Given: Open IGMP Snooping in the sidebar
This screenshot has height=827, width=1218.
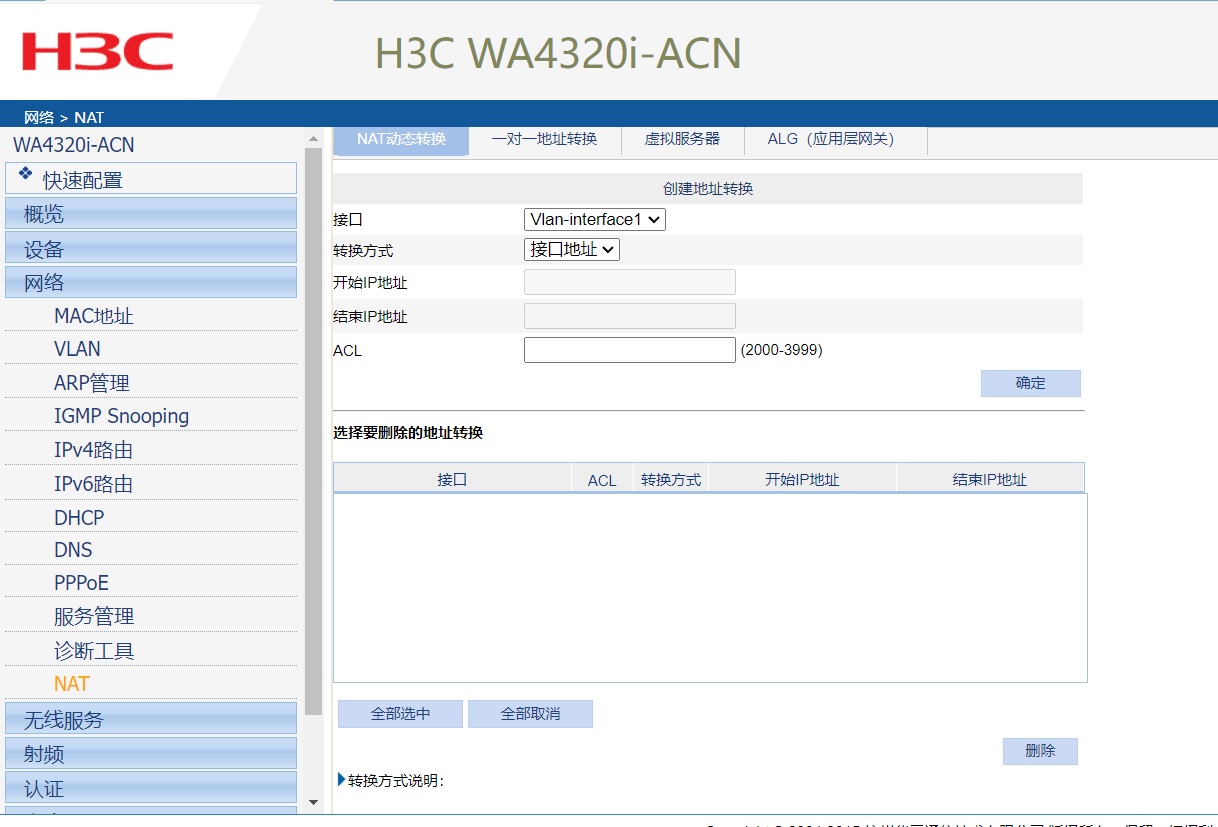Looking at the screenshot, I should pyautogui.click(x=121, y=416).
